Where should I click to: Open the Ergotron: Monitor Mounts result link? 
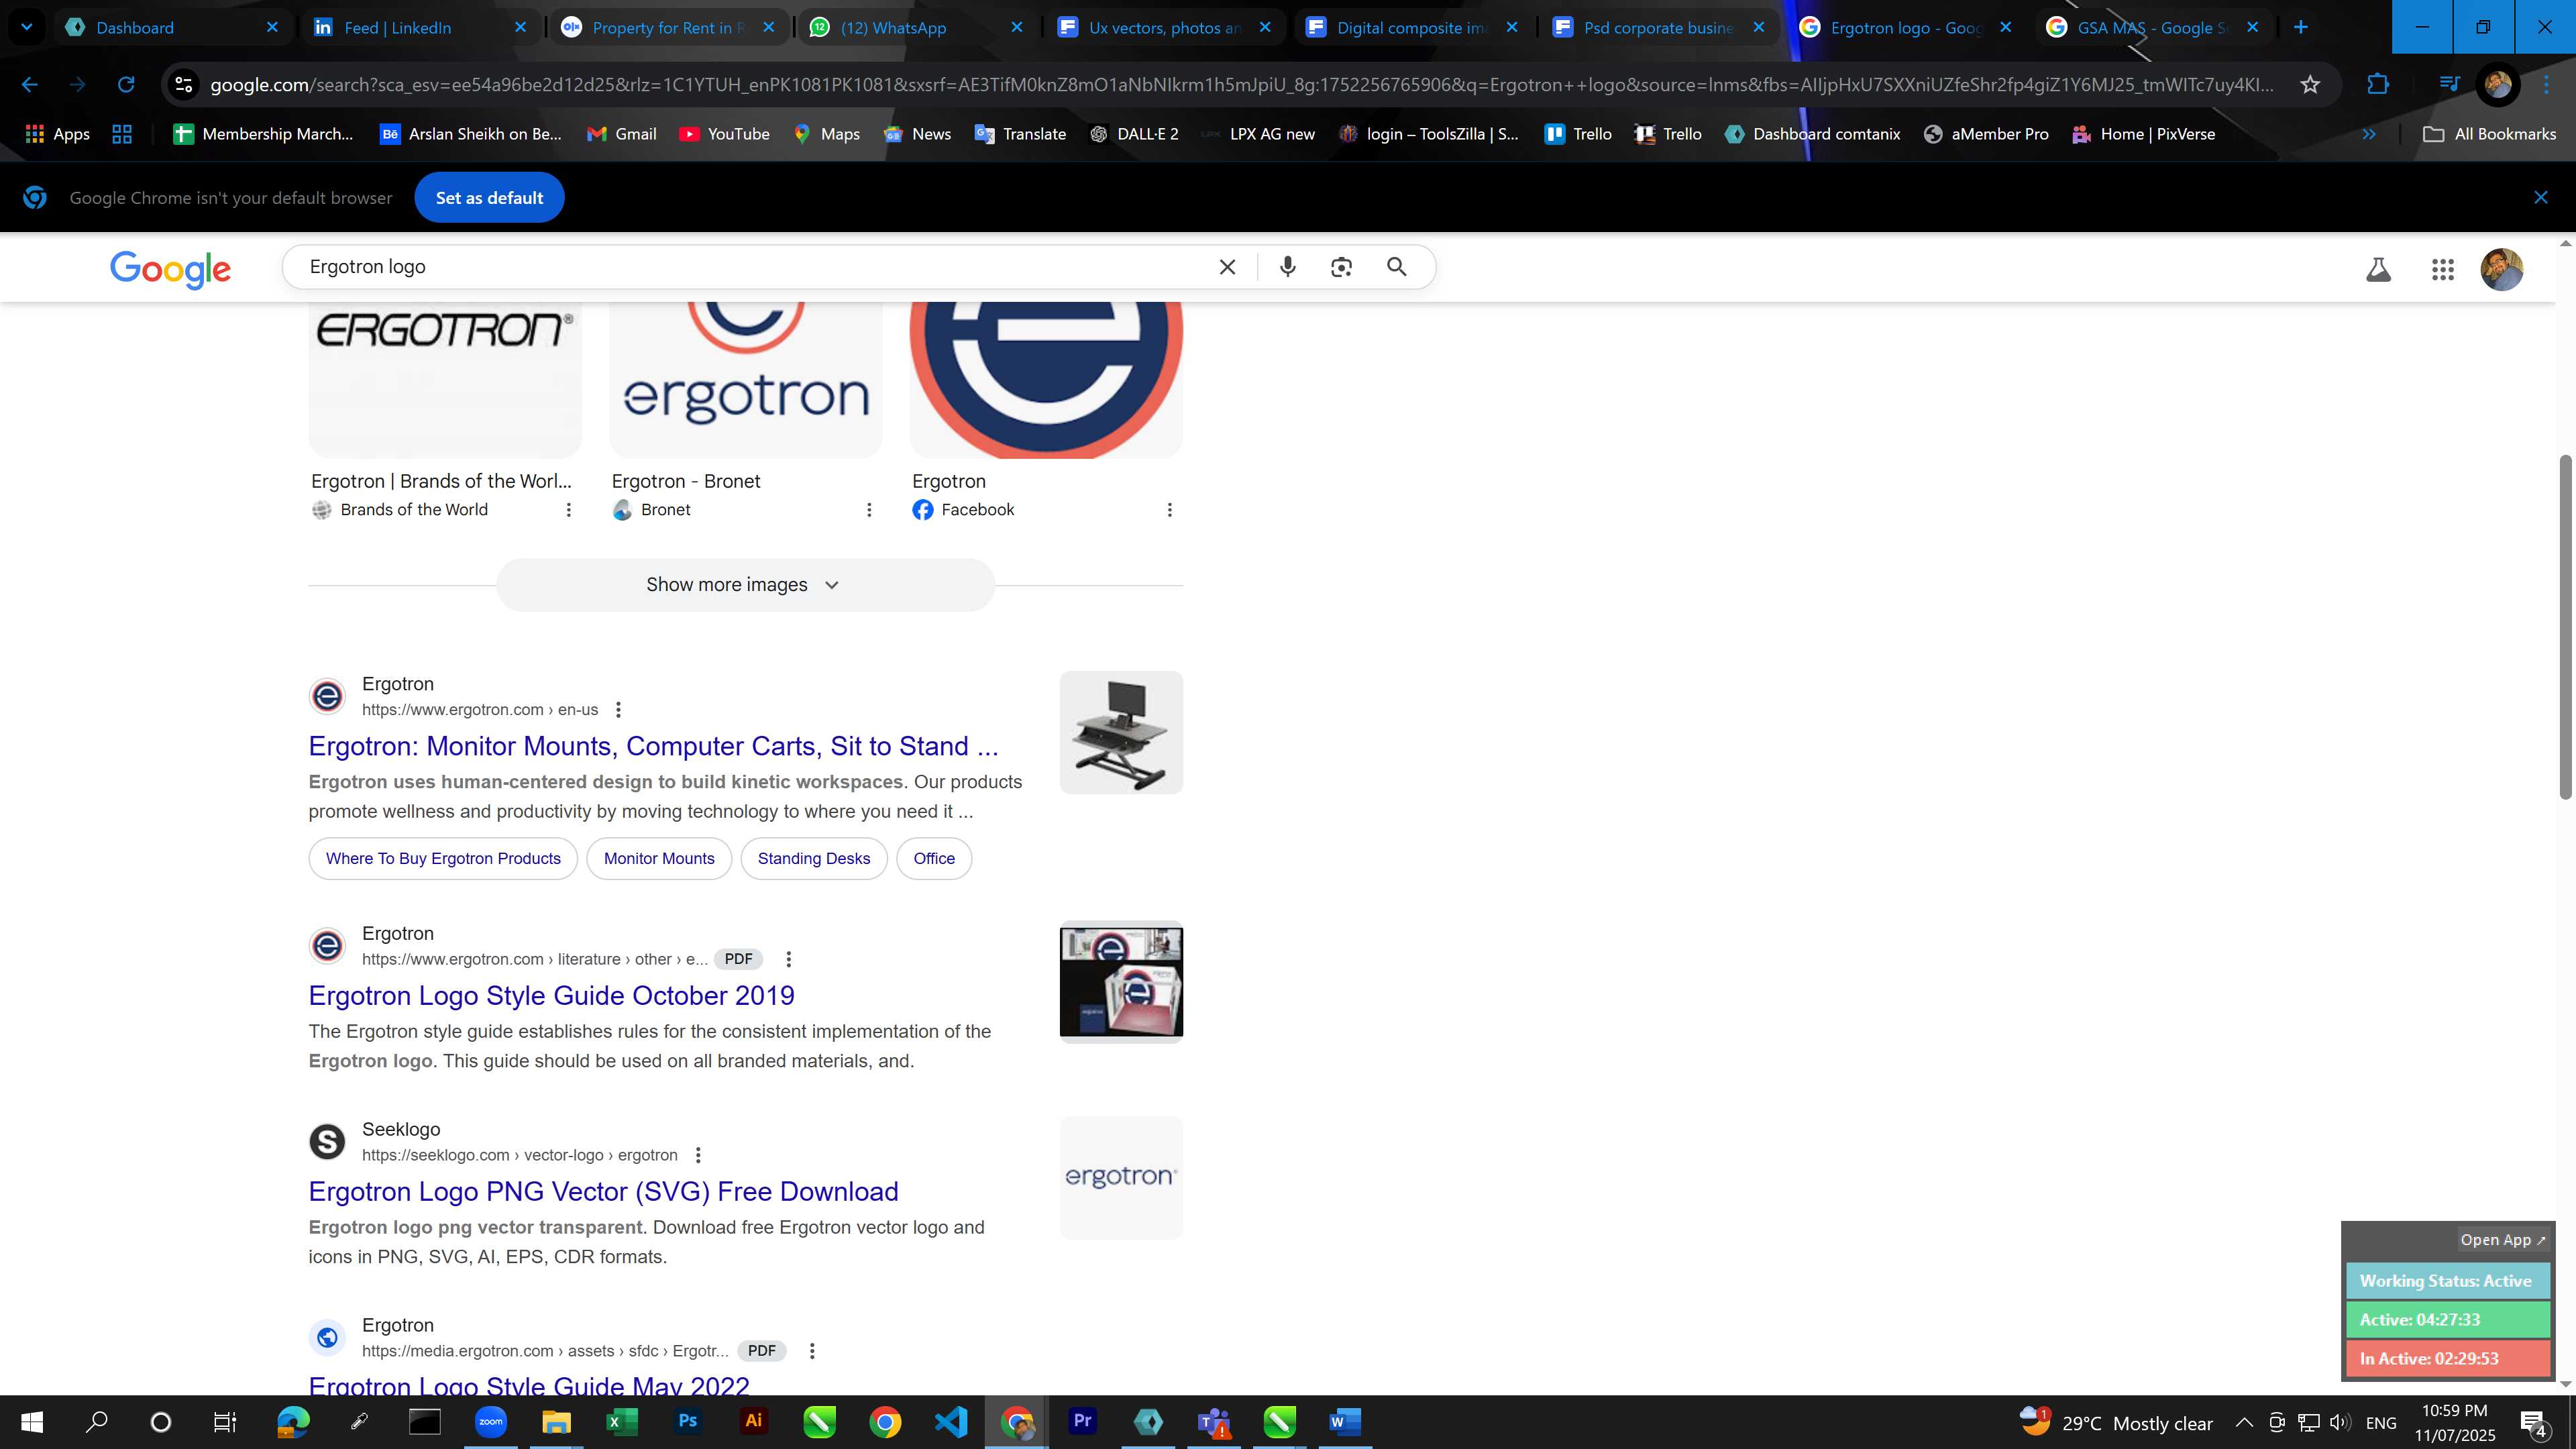[653, 746]
